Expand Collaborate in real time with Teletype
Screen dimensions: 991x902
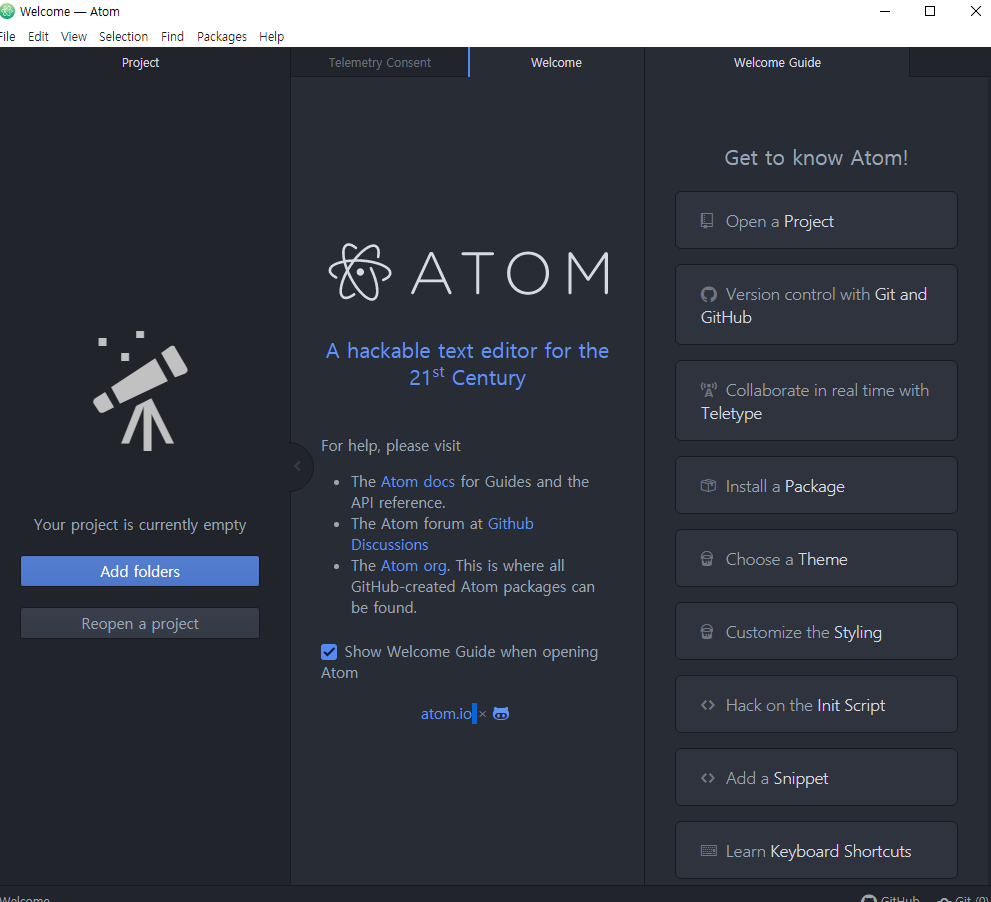click(x=816, y=401)
